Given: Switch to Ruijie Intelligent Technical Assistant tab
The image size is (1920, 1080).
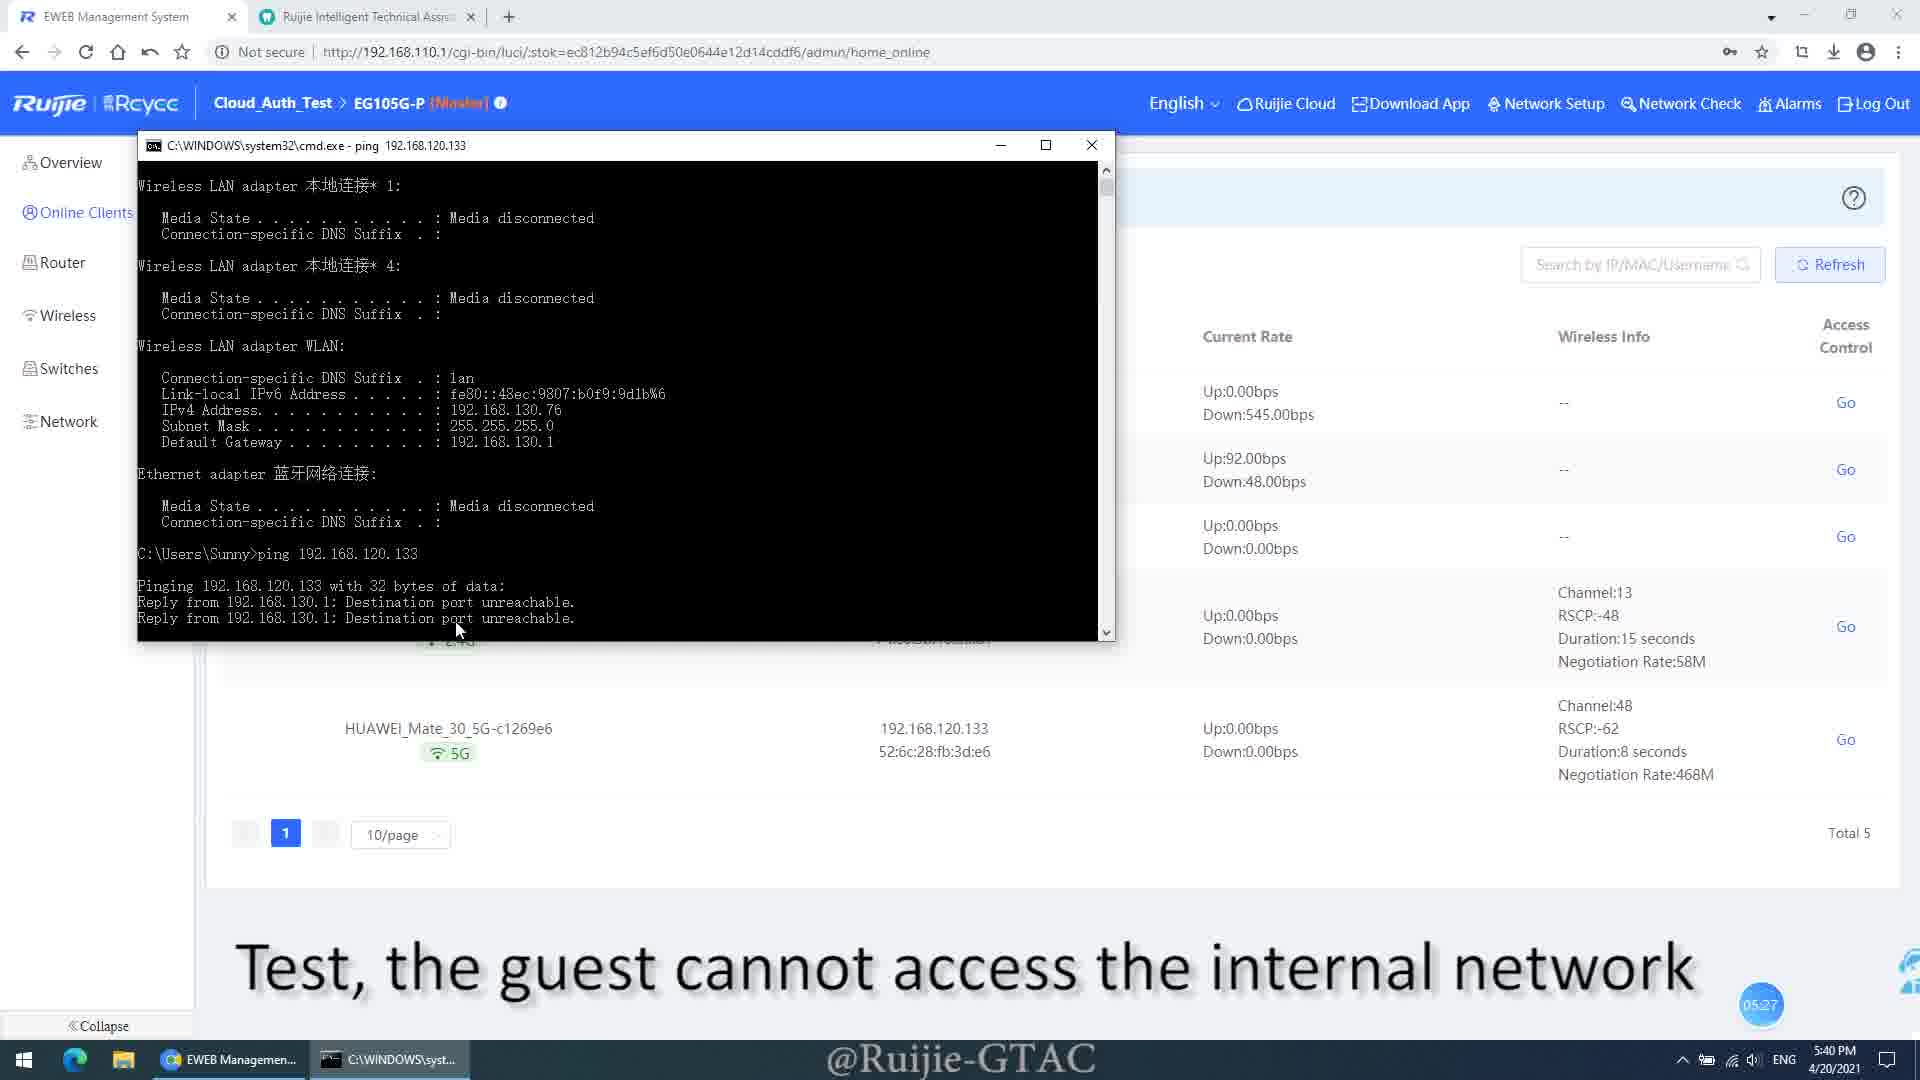Looking at the screenshot, I should (x=367, y=17).
